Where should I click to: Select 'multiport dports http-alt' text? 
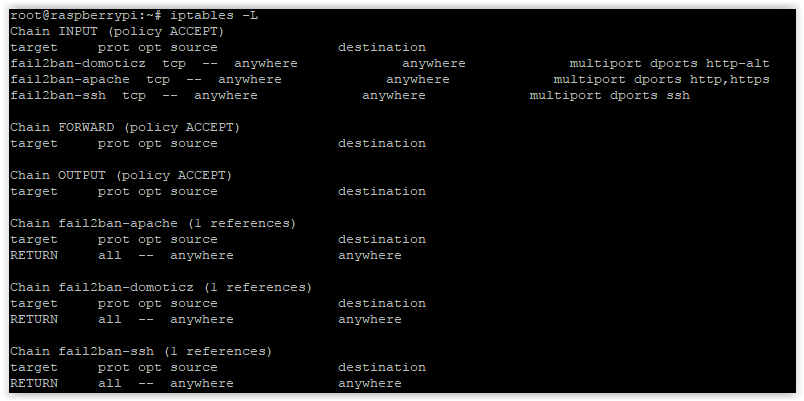click(x=669, y=64)
